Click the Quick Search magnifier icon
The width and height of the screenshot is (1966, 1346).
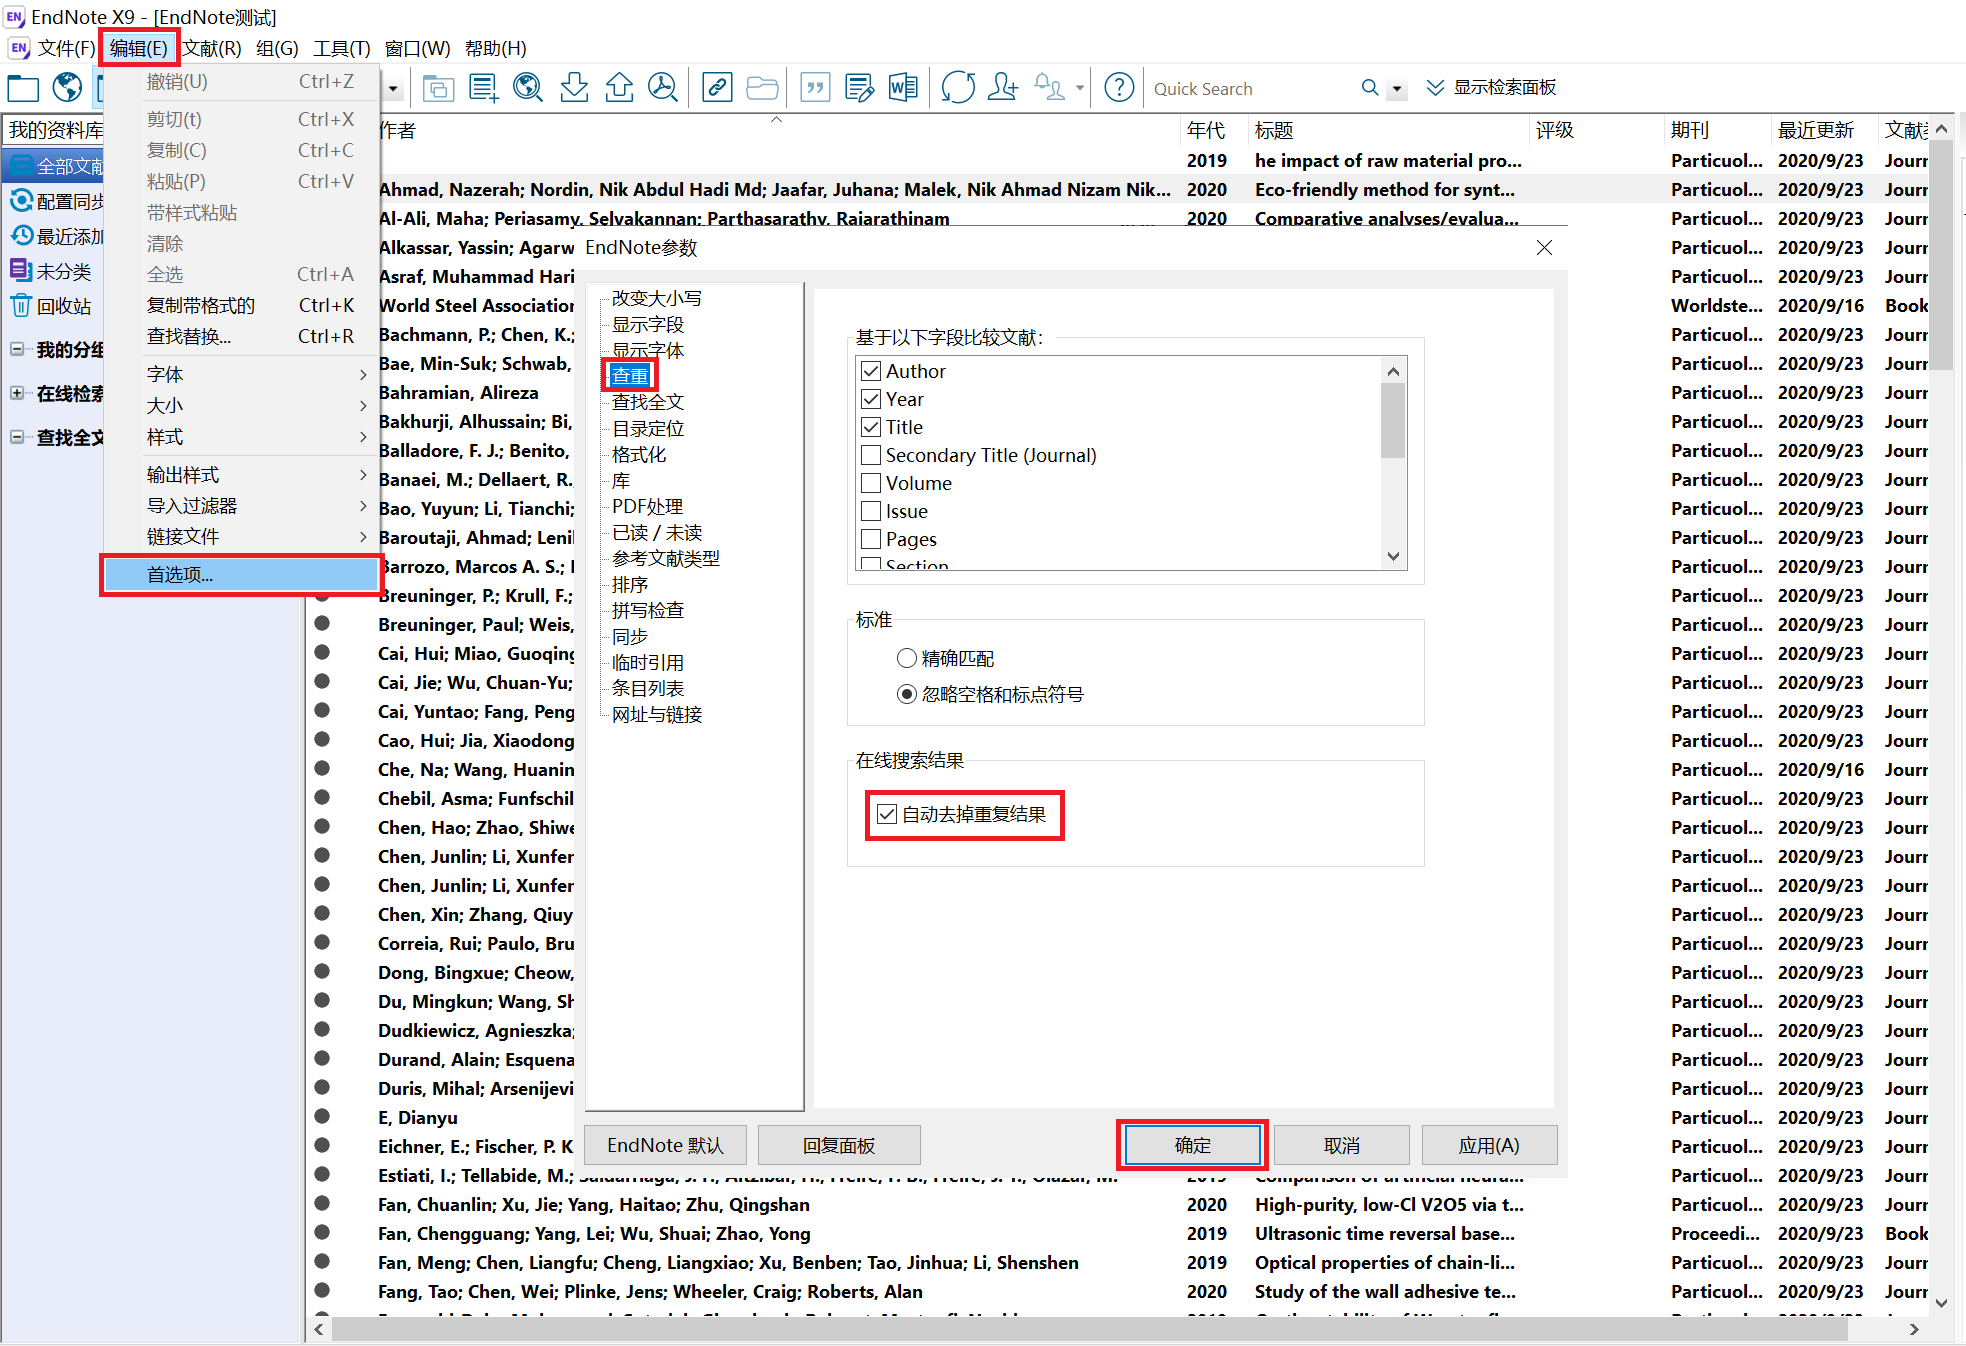pyautogui.click(x=1370, y=88)
